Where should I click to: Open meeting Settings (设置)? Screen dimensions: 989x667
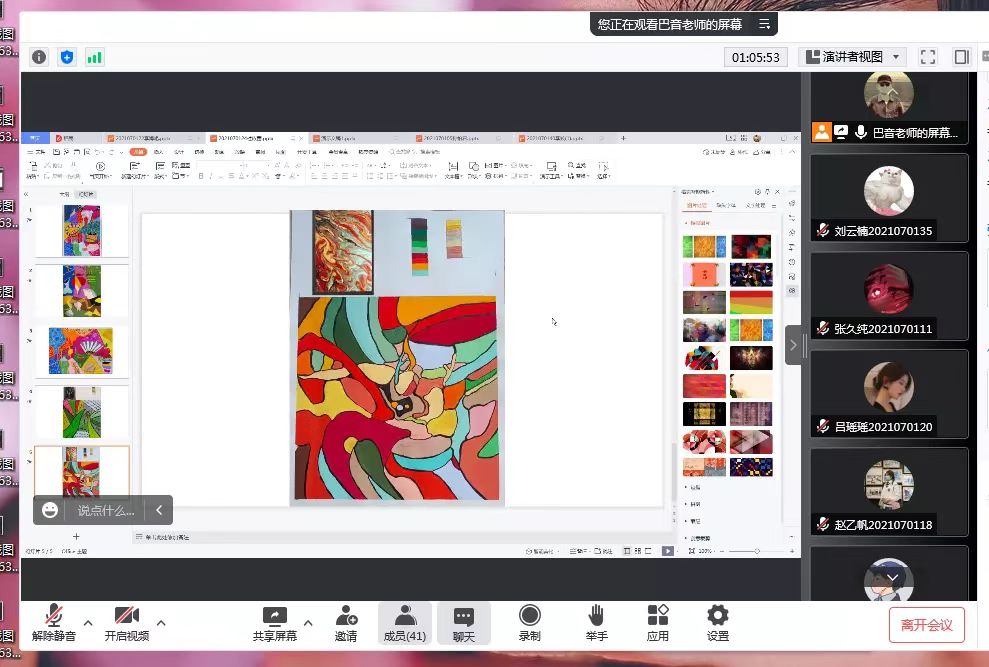point(718,622)
